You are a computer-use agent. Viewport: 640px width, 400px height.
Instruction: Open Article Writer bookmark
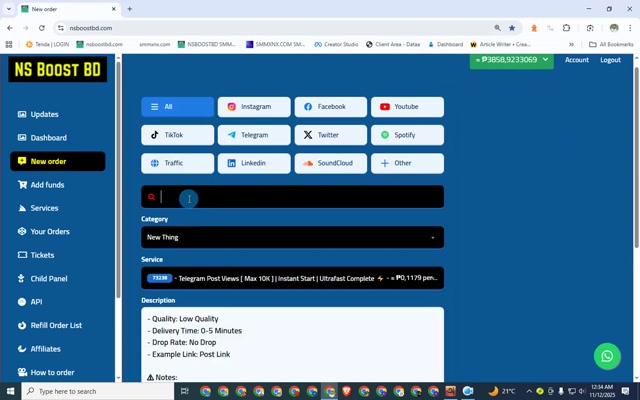click(x=500, y=44)
